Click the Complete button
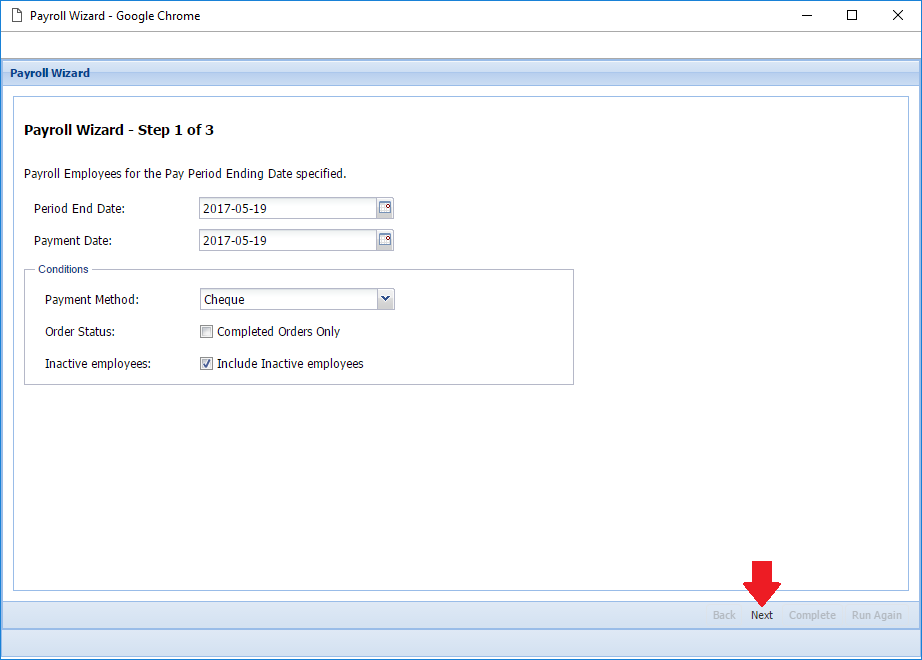 coord(812,615)
